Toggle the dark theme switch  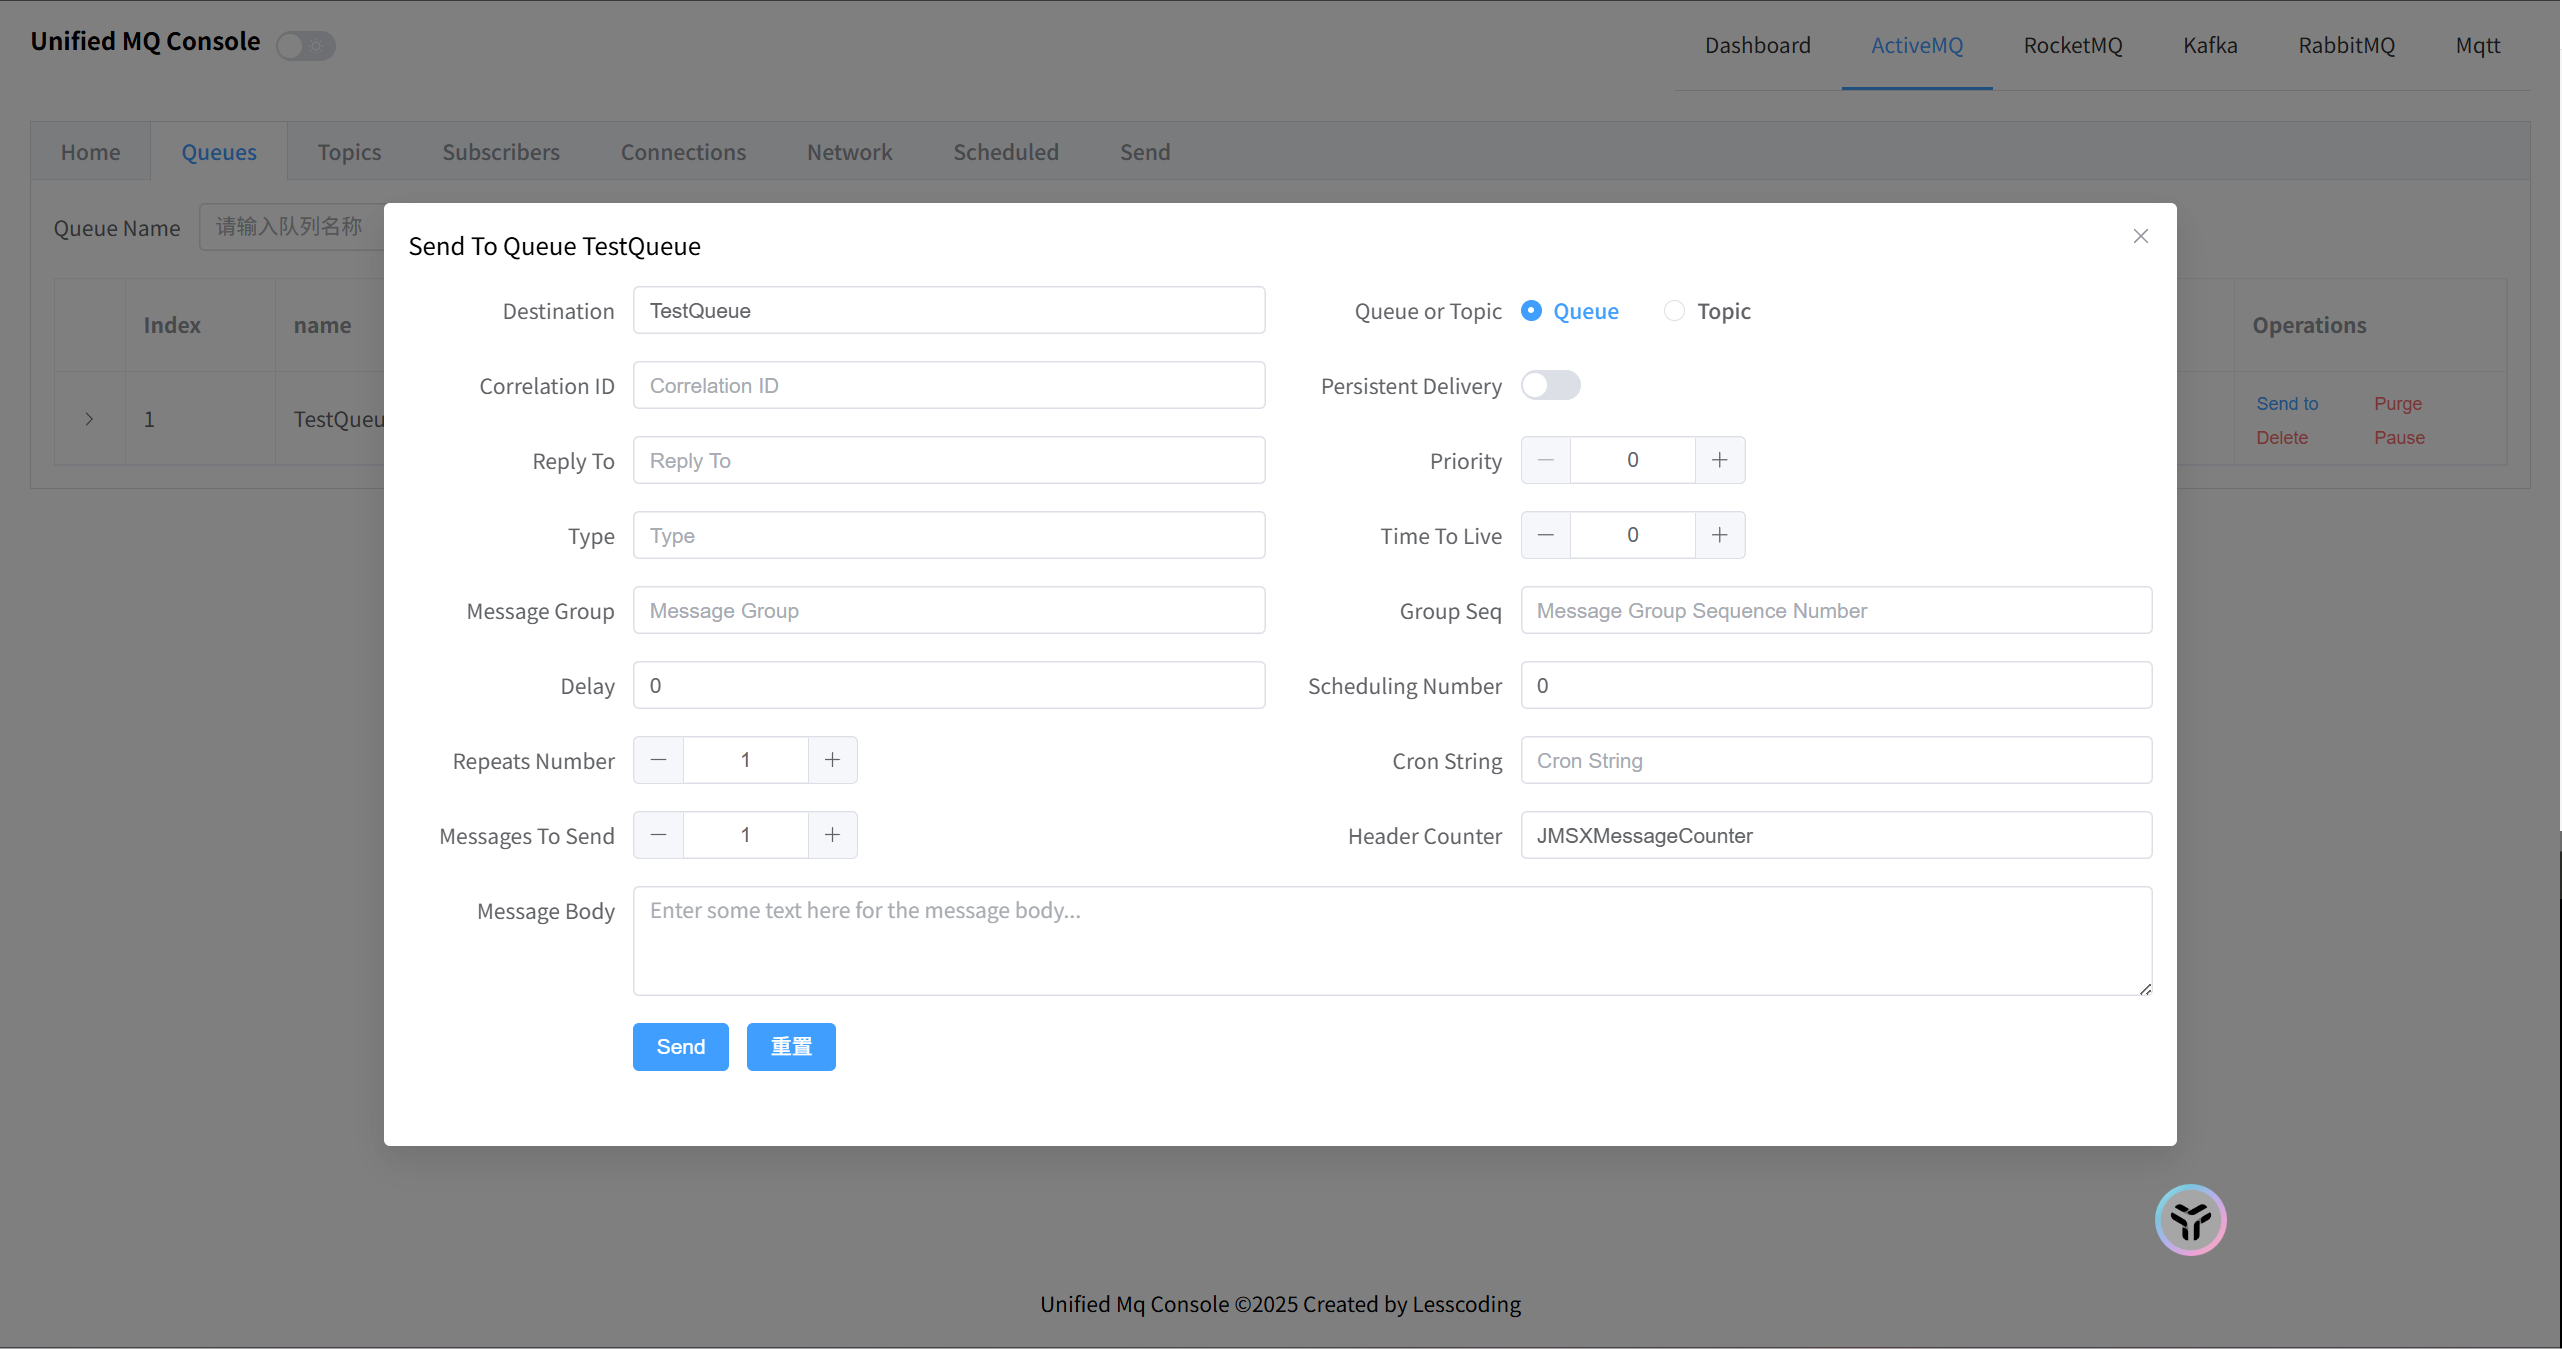coord(306,45)
